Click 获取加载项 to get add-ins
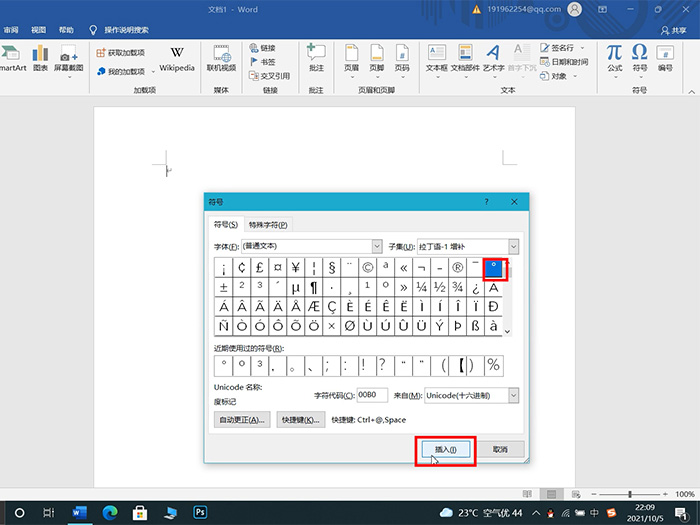The image size is (700, 525). tap(121, 53)
